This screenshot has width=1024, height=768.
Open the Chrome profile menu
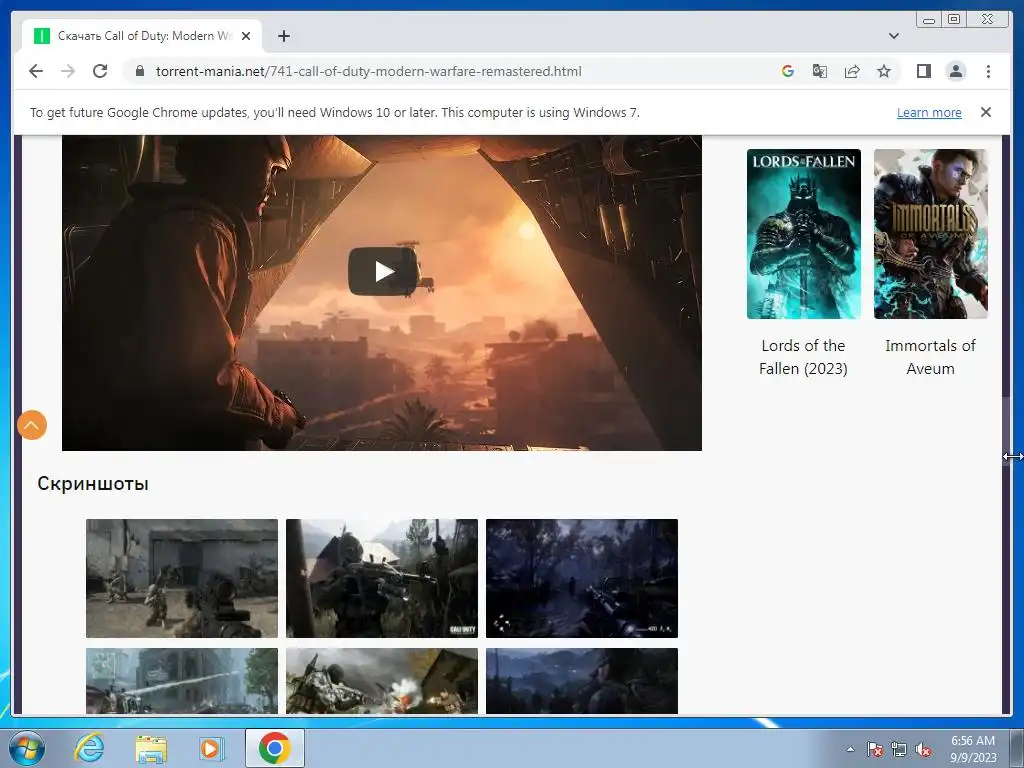coord(955,71)
